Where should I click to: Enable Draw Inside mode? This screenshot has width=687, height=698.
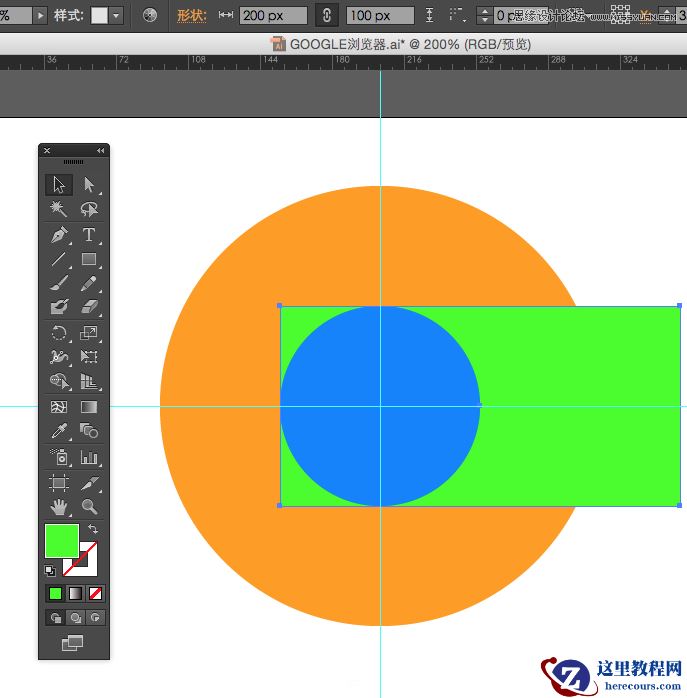[x=95, y=617]
